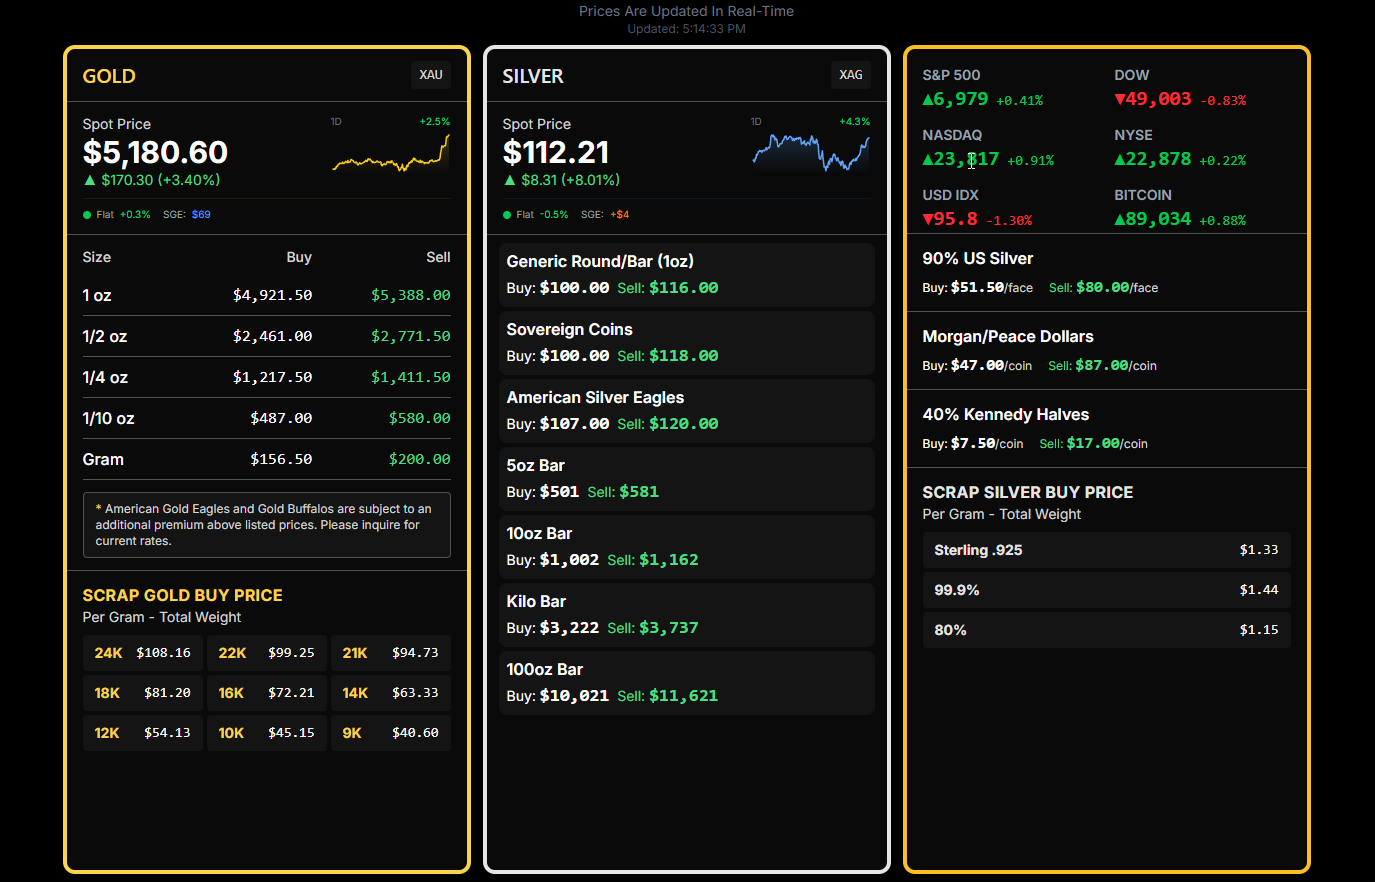Click the silver 1D sparkline chart
The height and width of the screenshot is (882, 1375).
810,148
